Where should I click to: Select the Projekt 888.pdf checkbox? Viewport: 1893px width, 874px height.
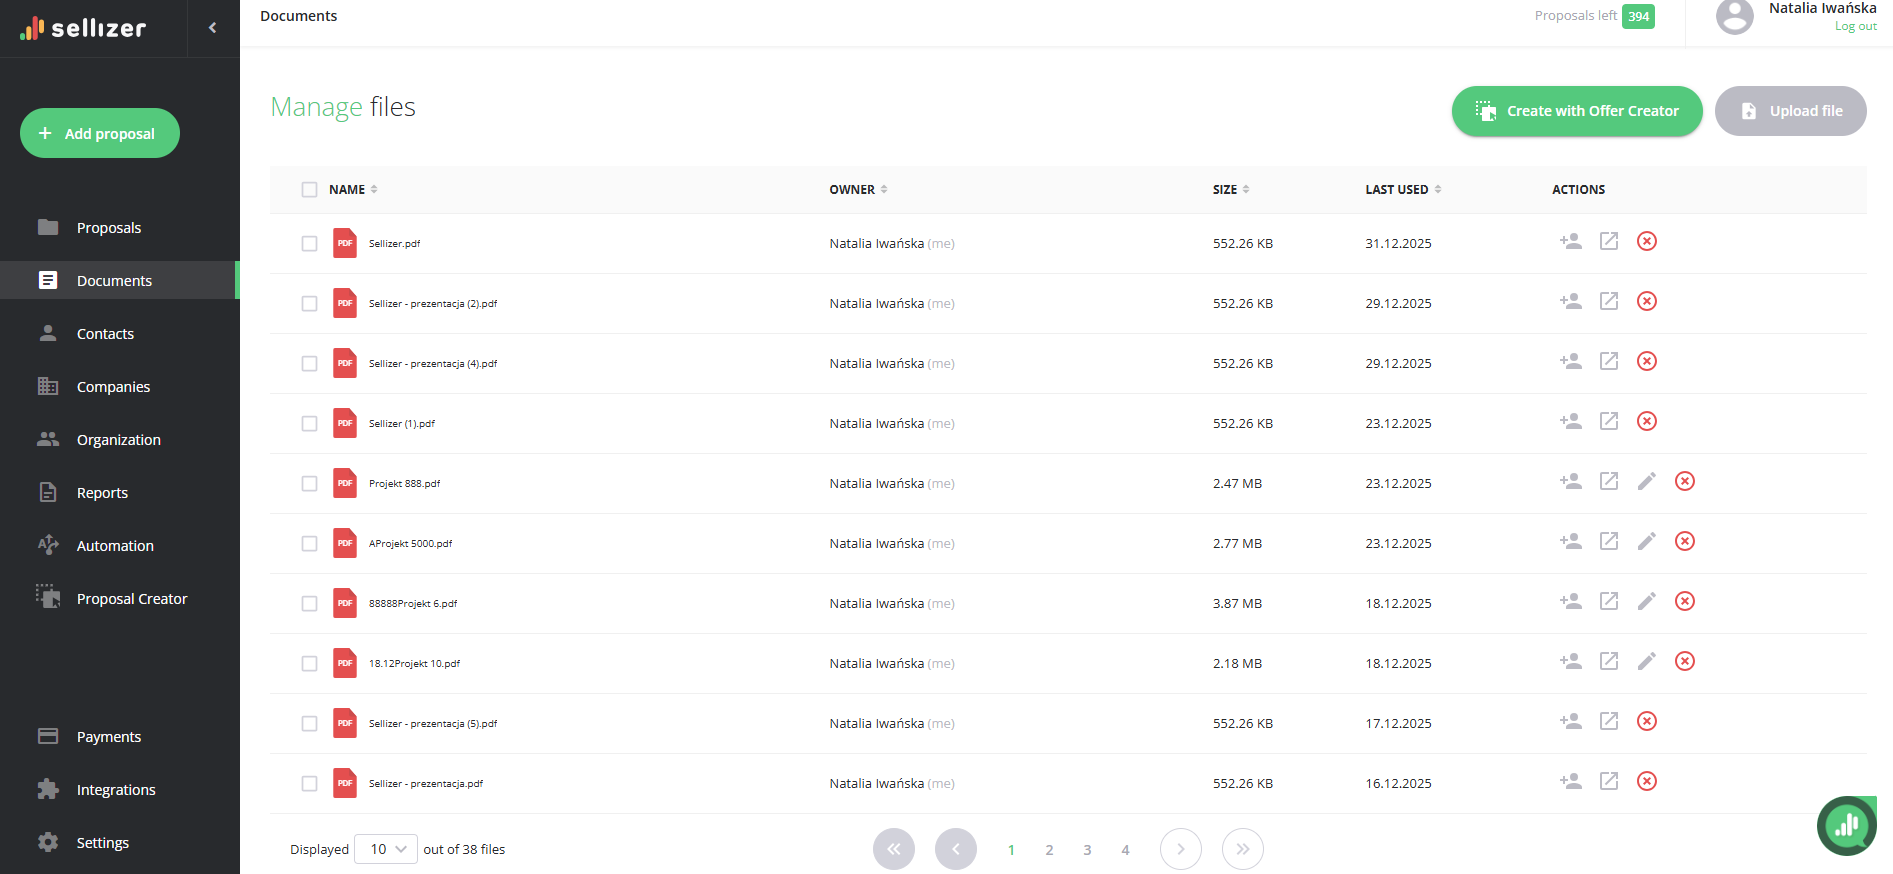tap(310, 484)
